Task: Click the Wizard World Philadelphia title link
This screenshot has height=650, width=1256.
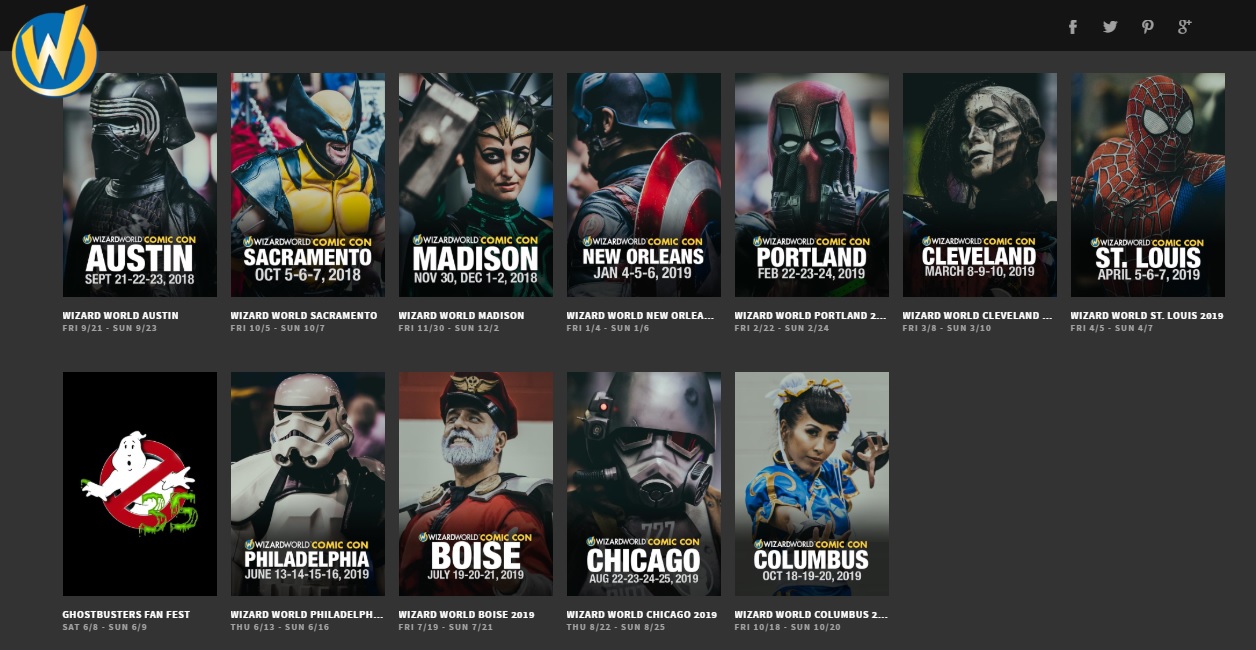Action: pos(307,615)
